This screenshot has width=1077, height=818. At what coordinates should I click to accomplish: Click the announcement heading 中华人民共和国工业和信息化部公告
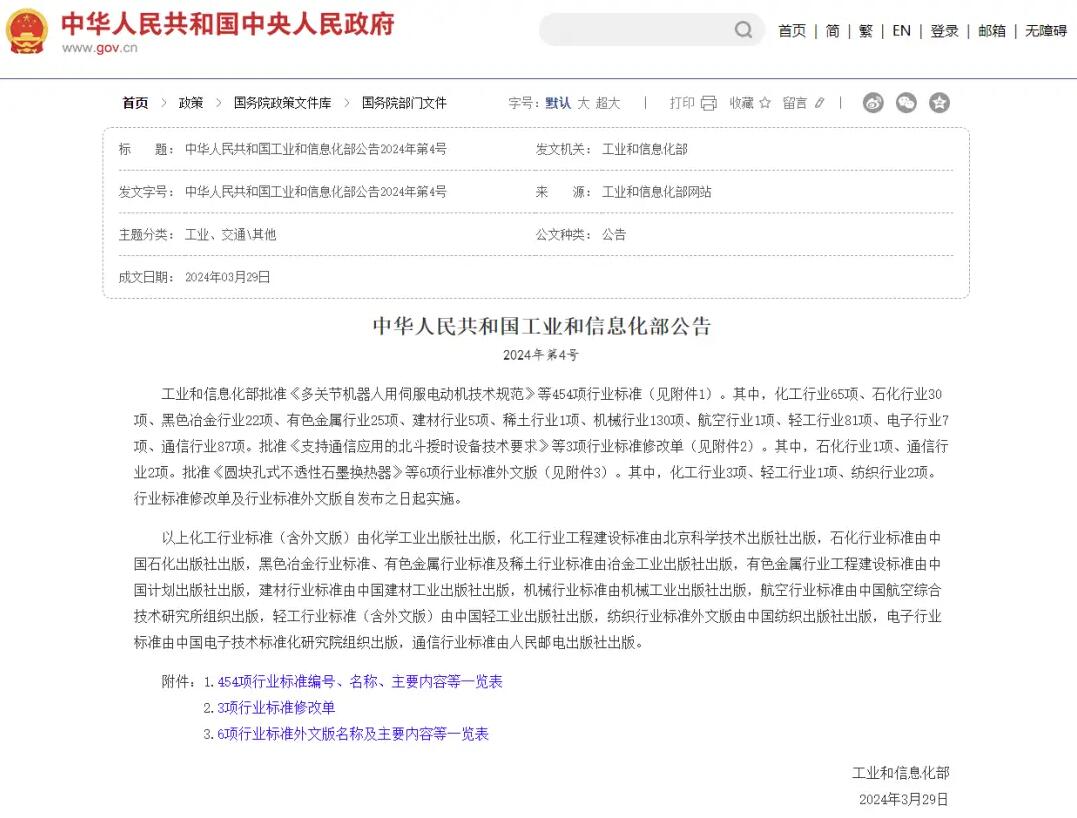point(542,326)
